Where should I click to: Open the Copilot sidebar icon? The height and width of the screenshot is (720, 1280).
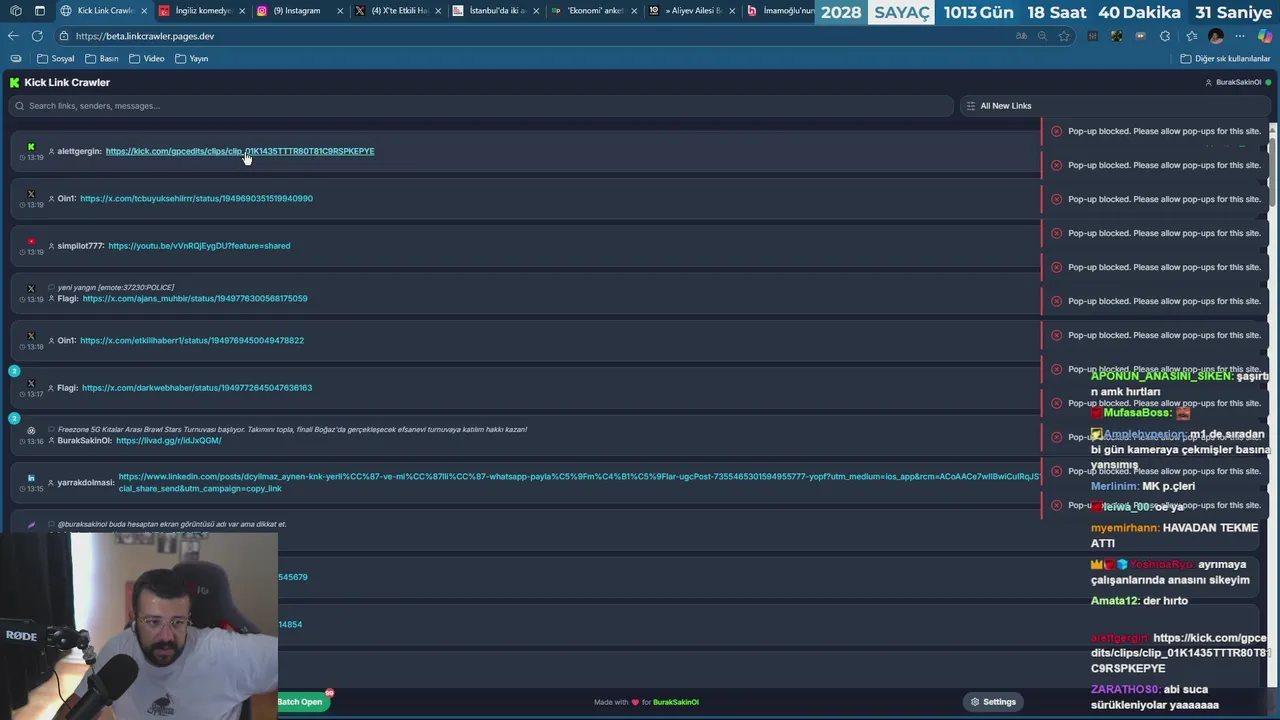pyautogui.click(x=1265, y=36)
